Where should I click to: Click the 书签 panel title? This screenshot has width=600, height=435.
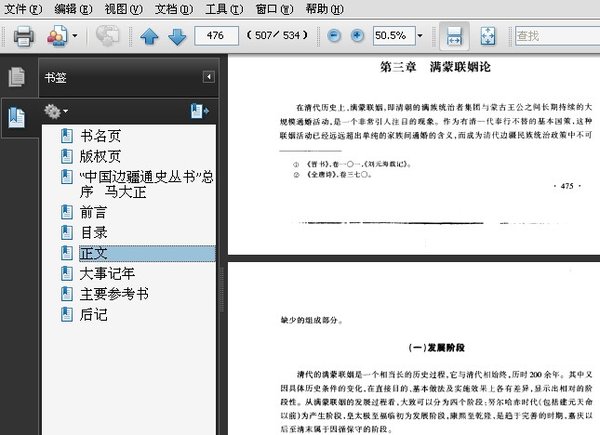coord(55,78)
